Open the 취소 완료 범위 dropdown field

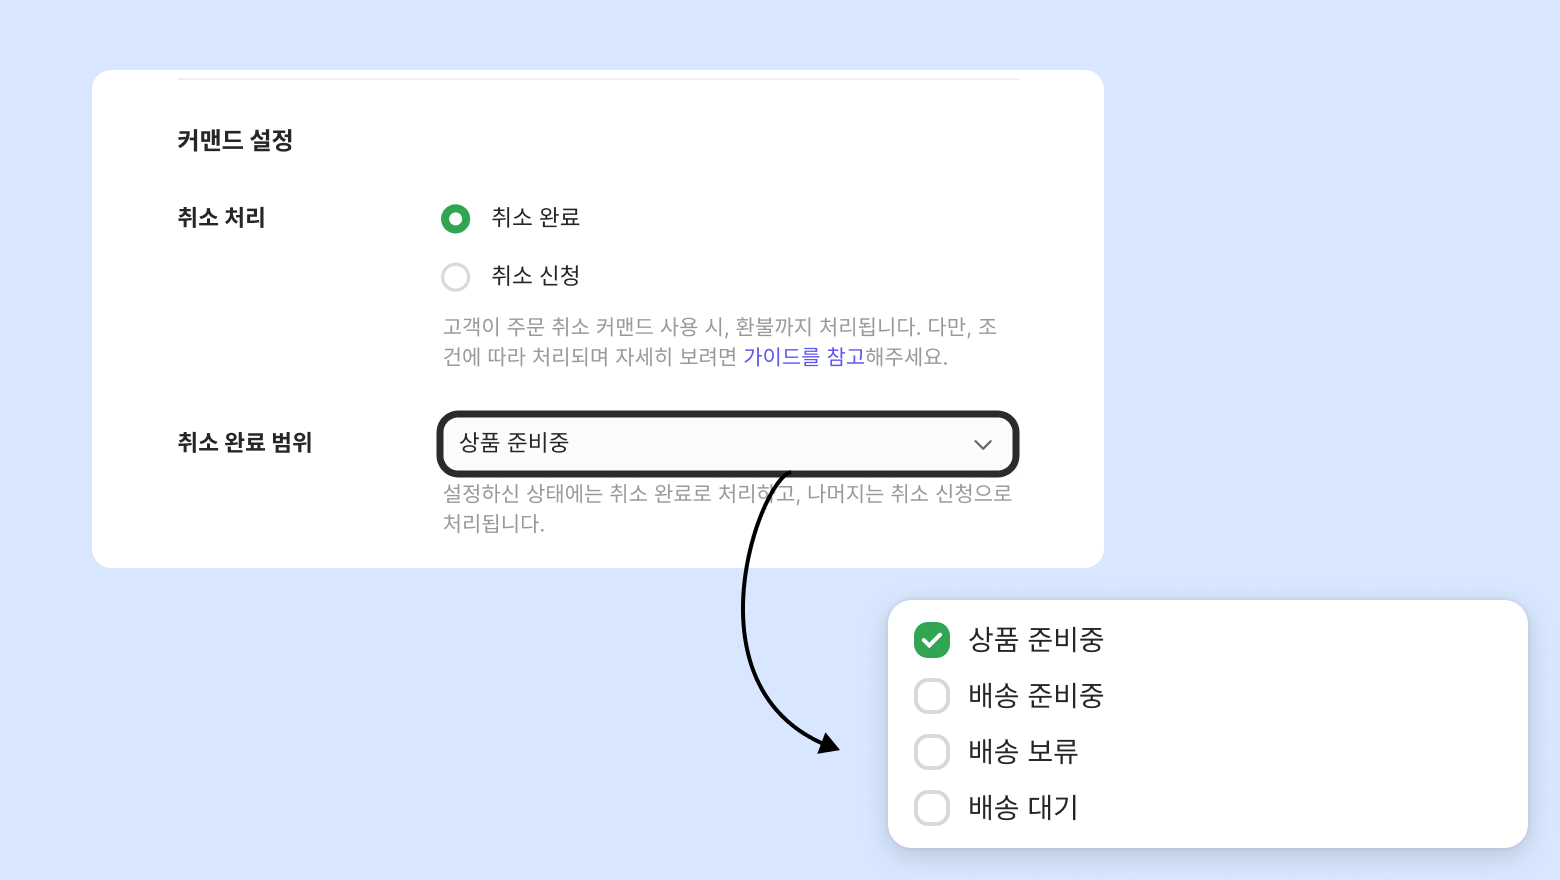pyautogui.click(x=700, y=443)
